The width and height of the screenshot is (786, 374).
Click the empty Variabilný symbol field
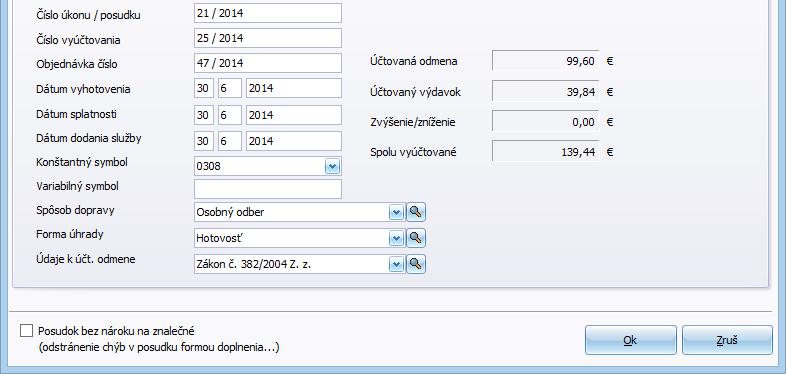(268, 189)
